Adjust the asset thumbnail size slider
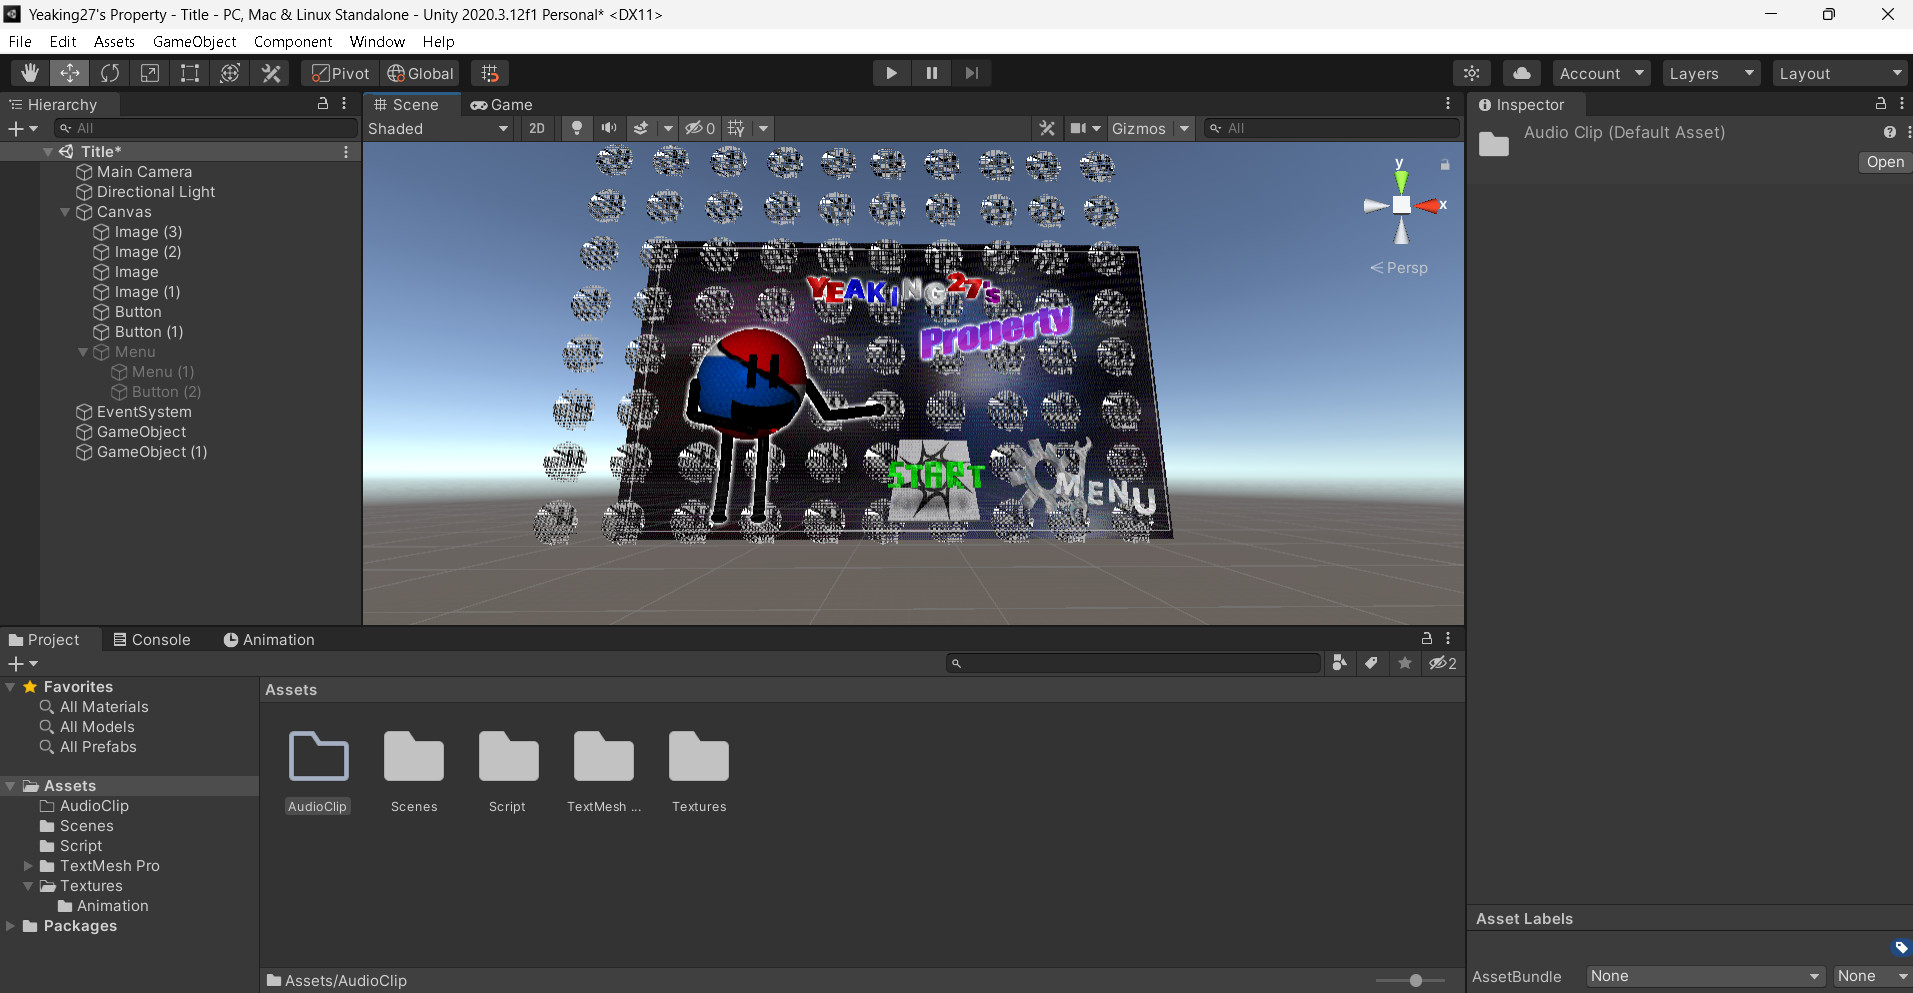Image resolution: width=1913 pixels, height=993 pixels. coord(1414,980)
